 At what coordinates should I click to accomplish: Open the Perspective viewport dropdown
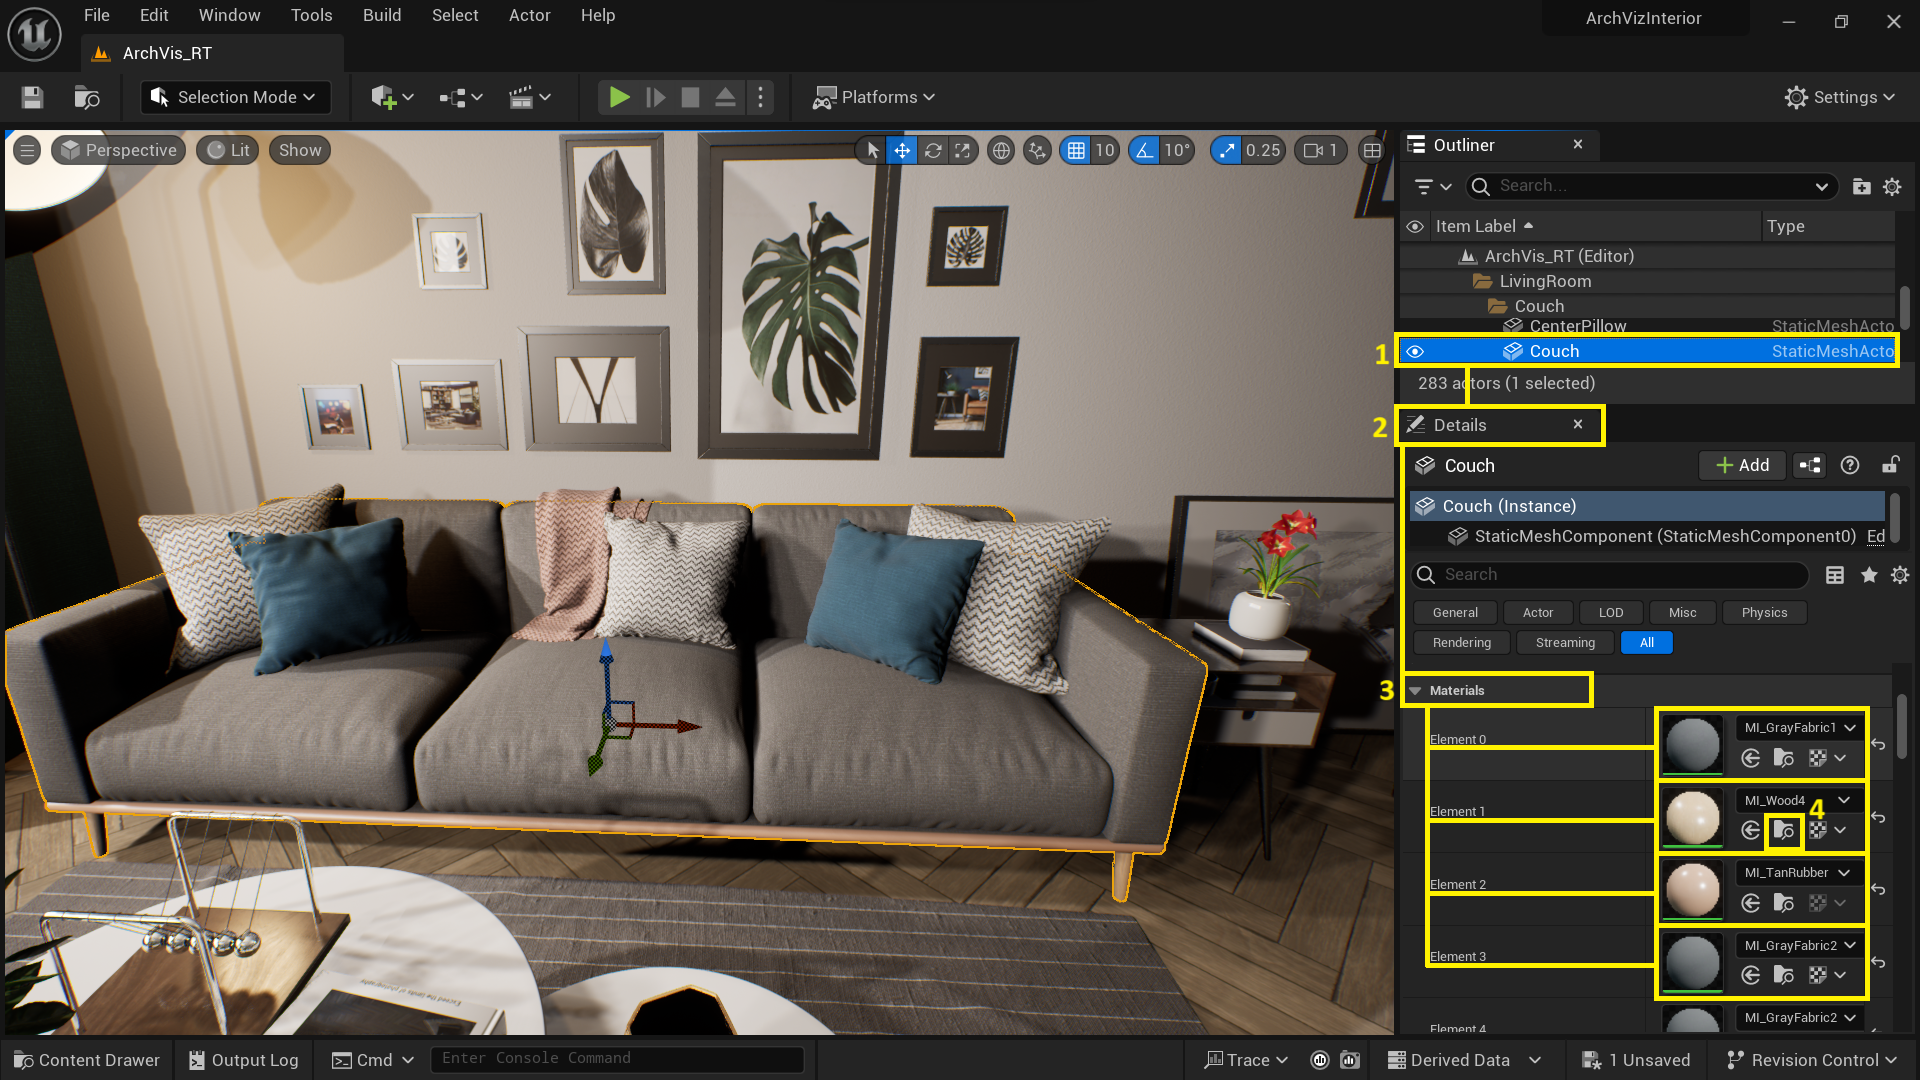118,150
